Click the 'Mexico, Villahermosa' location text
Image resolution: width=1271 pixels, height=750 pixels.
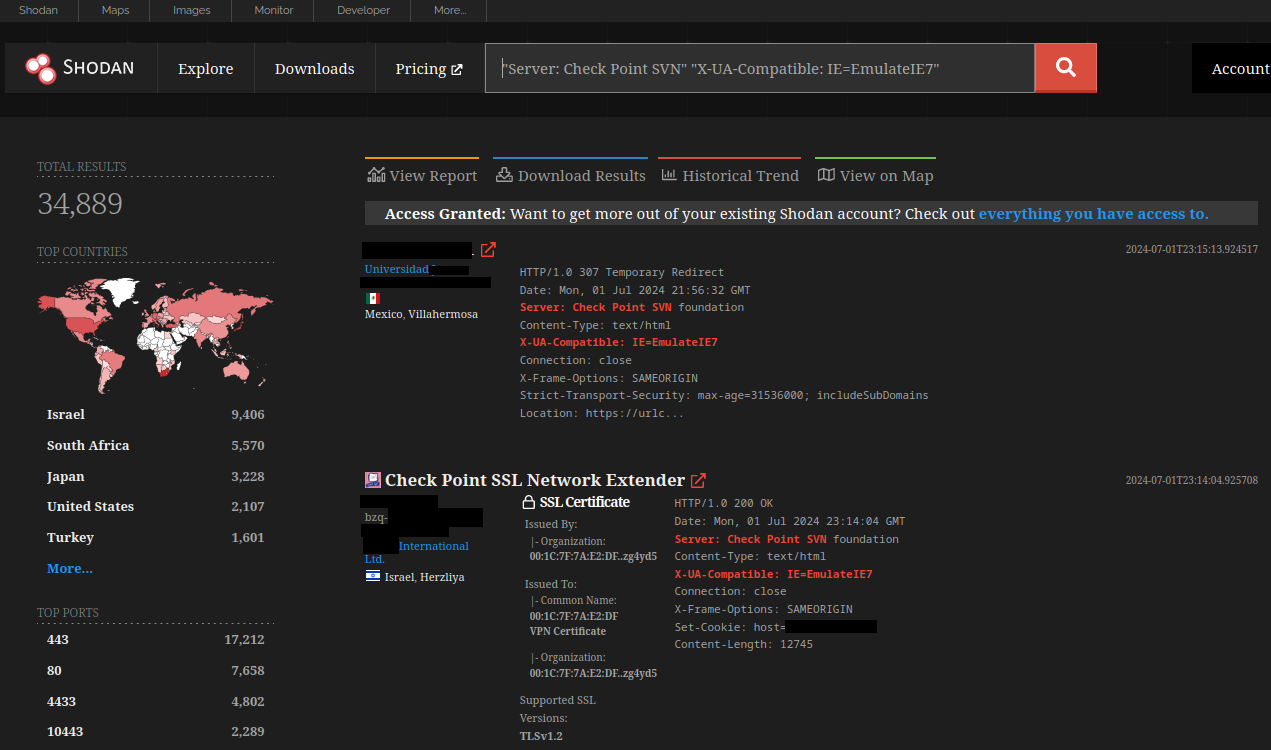[421, 314]
